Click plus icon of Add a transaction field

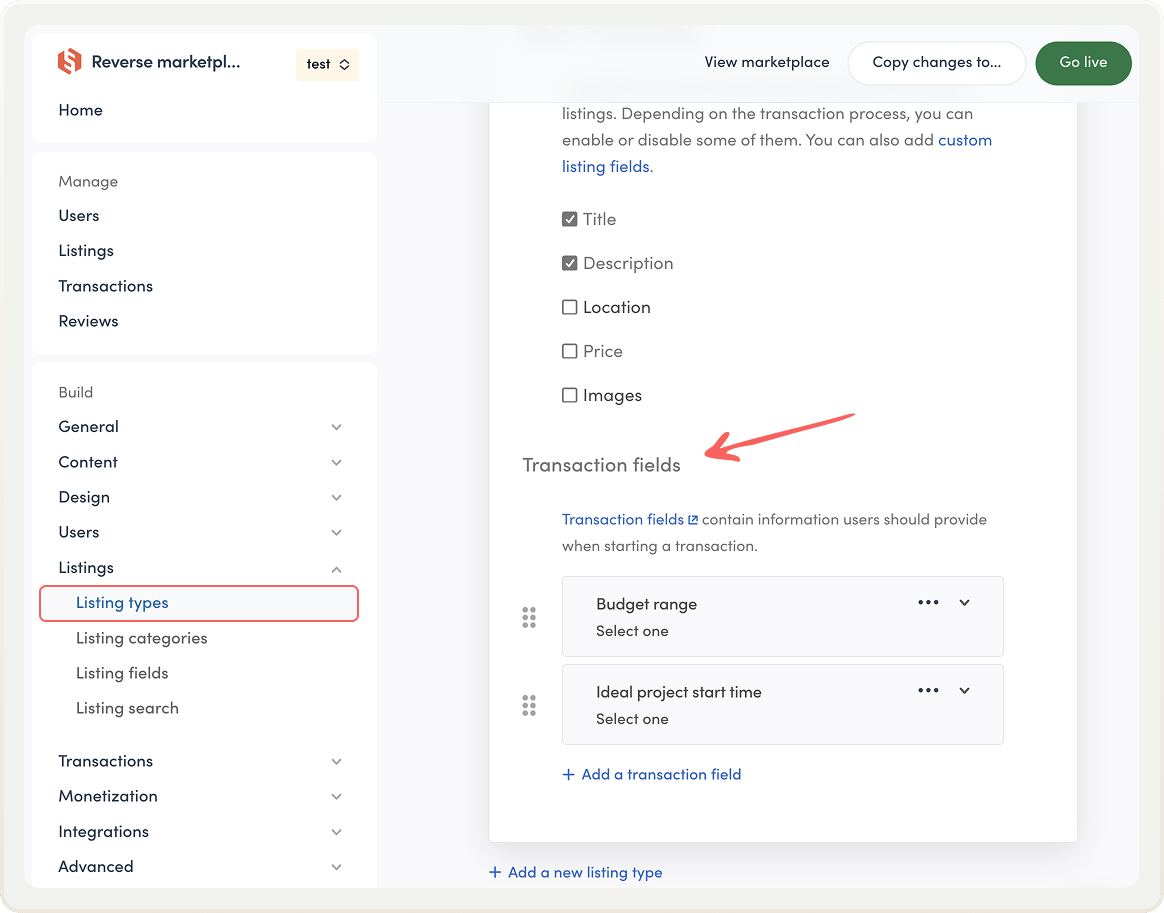click(569, 775)
